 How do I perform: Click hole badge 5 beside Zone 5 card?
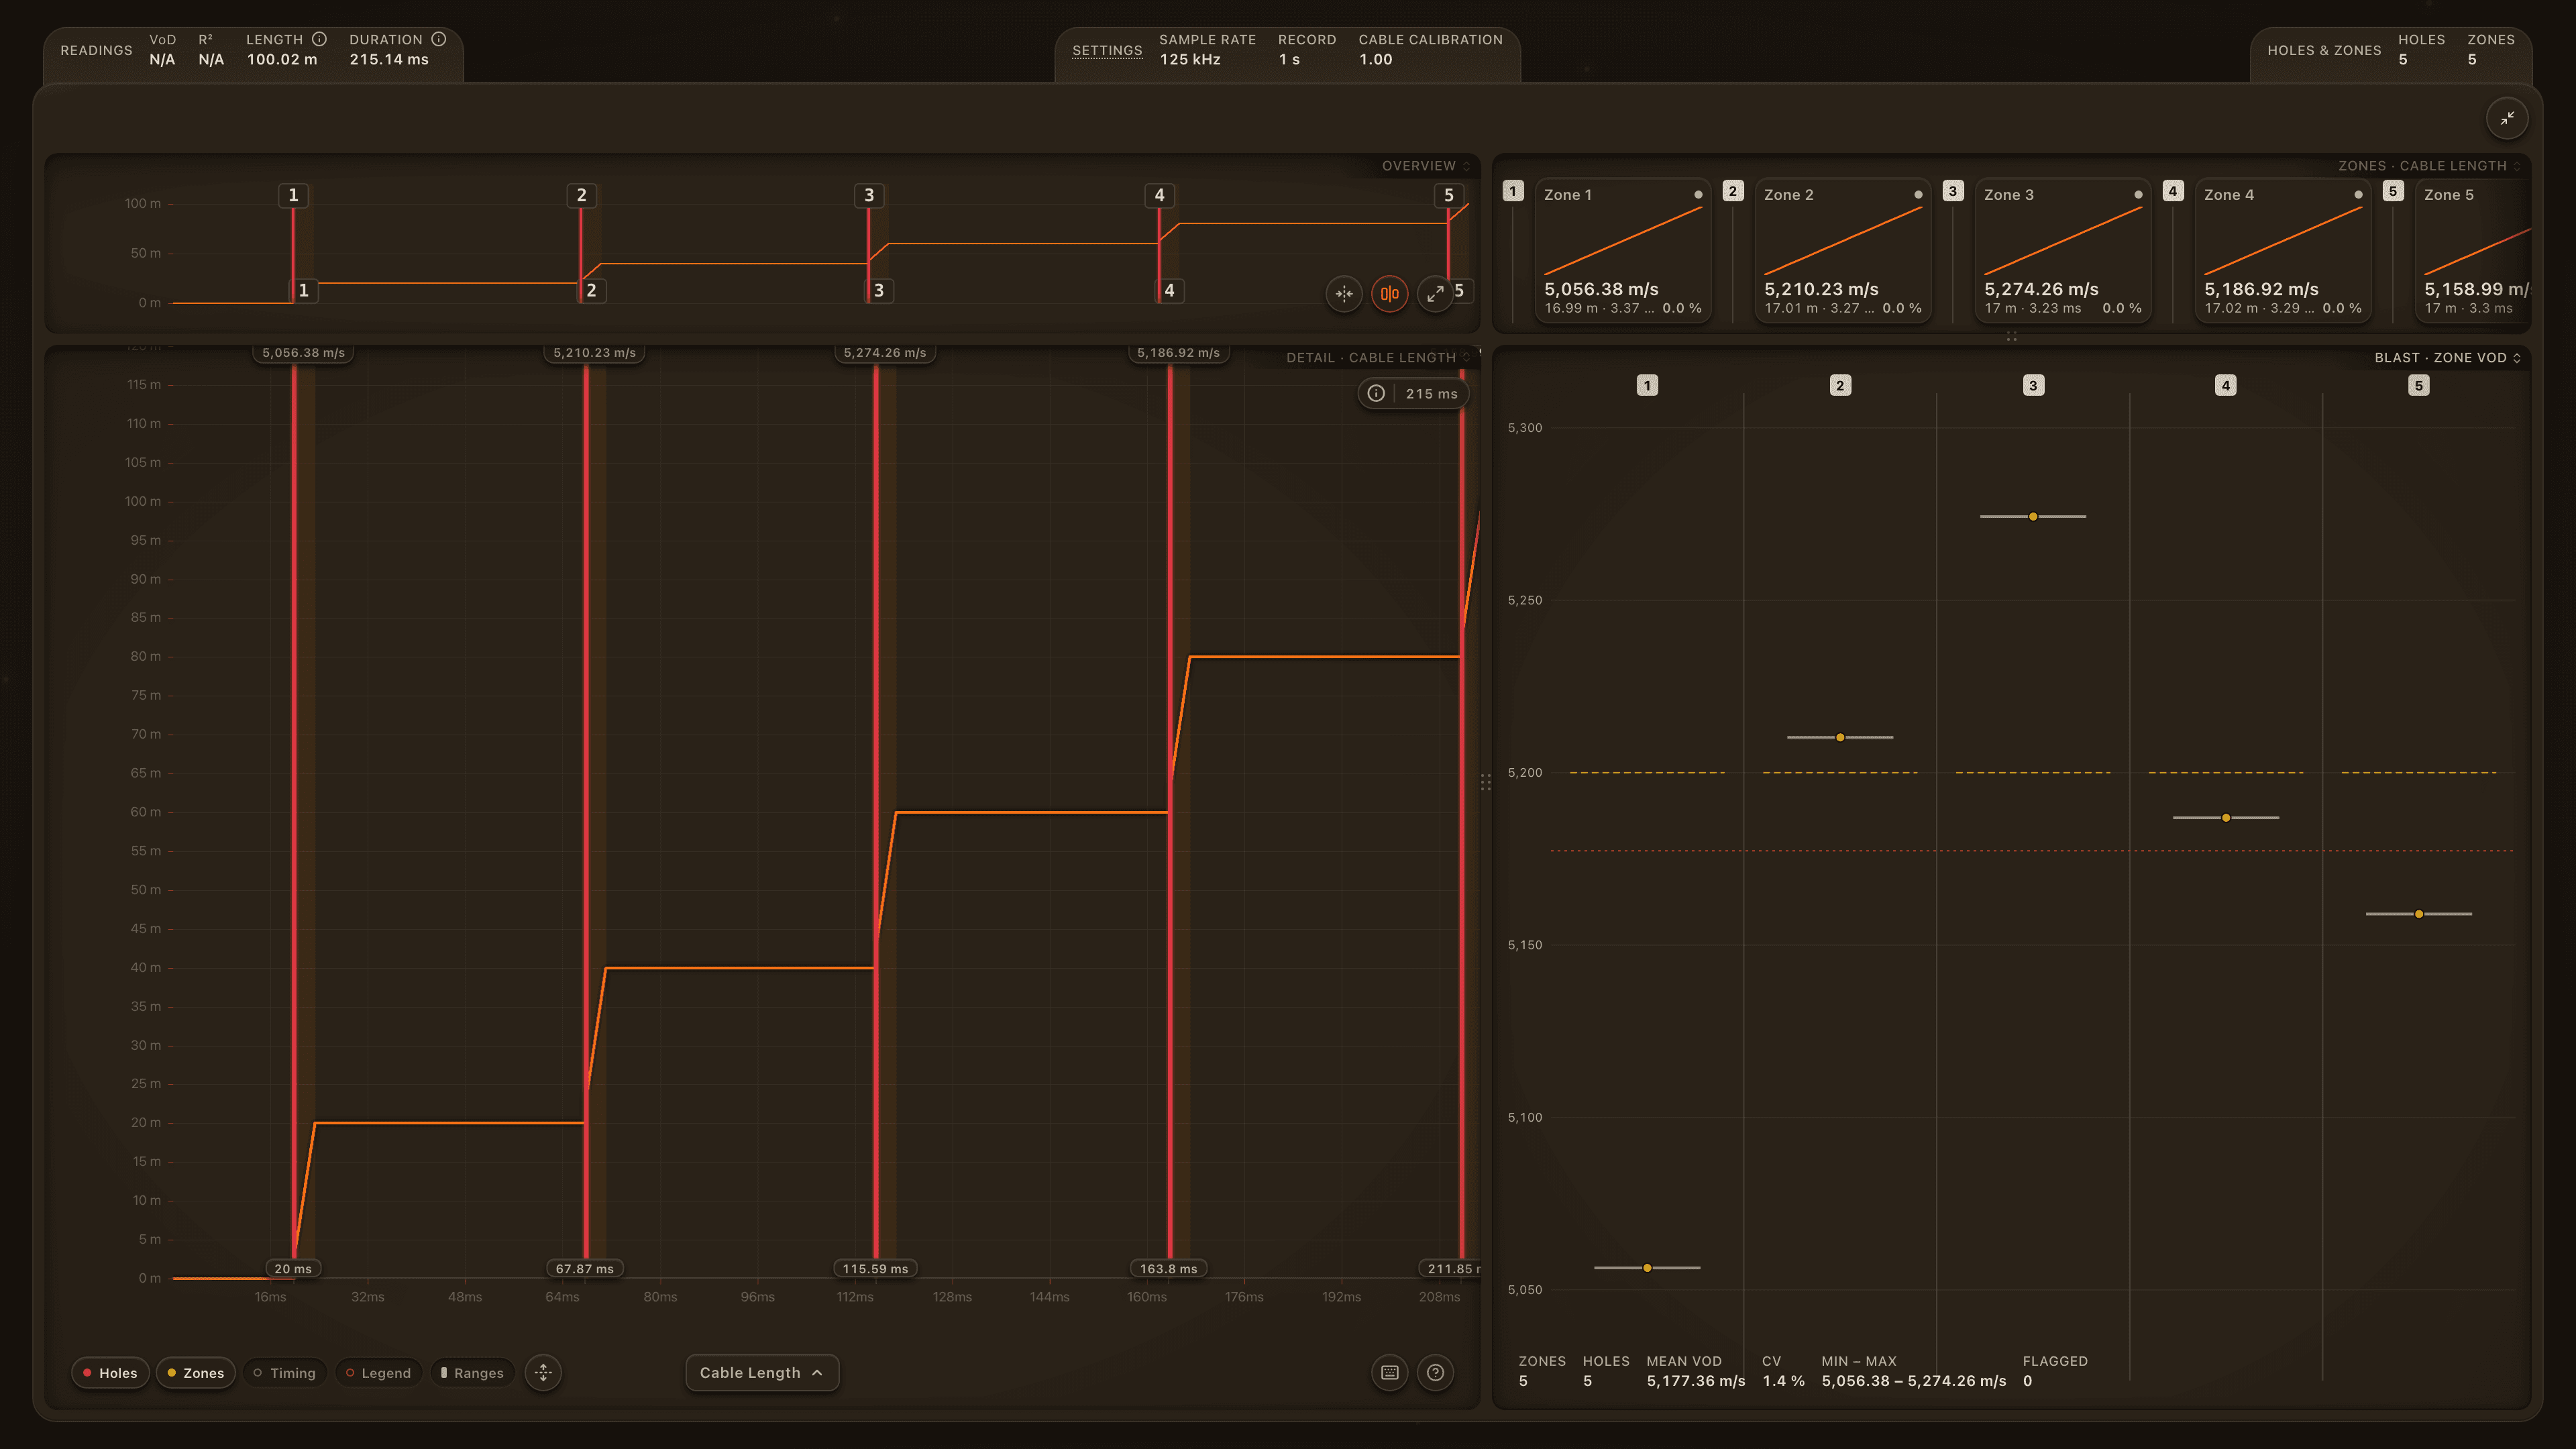tap(2393, 191)
